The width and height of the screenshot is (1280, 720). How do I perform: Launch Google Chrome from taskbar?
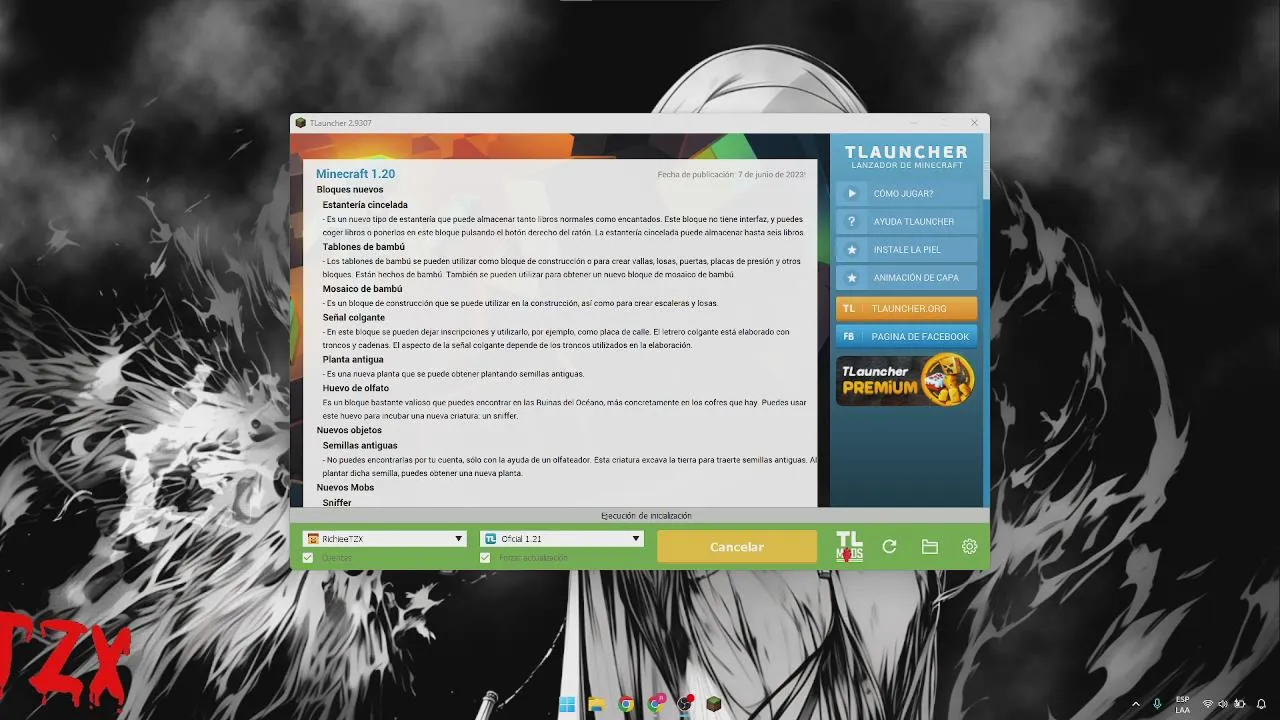pos(625,704)
